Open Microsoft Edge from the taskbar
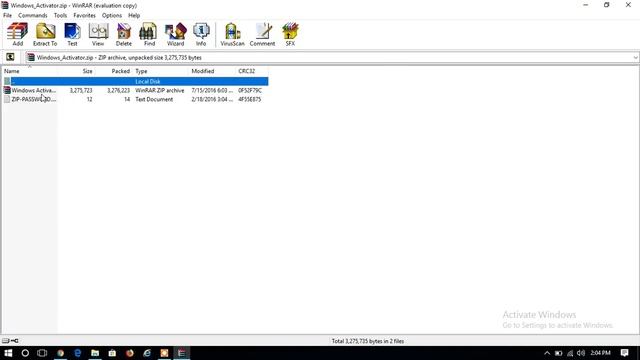Viewport: 640px width, 360px height. pos(78,353)
